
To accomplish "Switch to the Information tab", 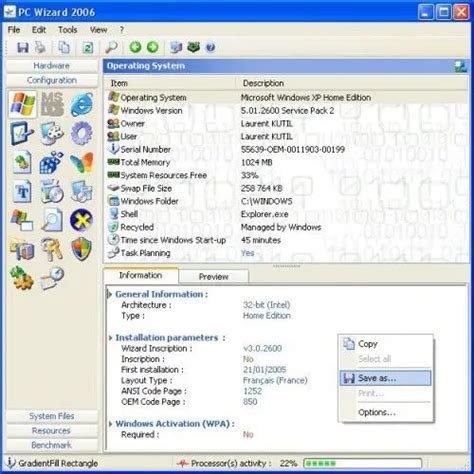I will tap(141, 275).
